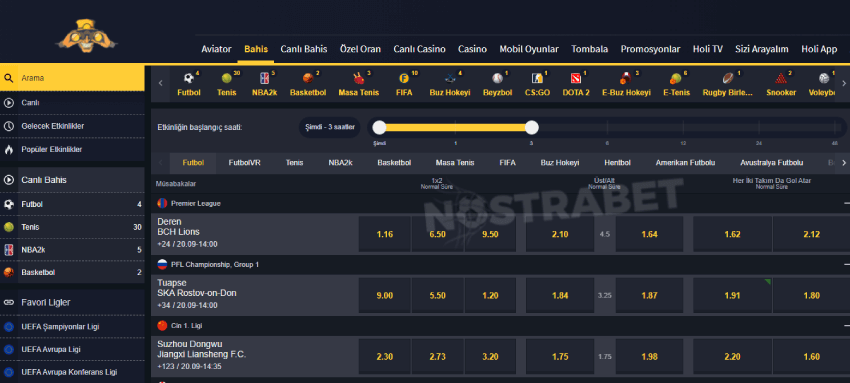Screen dimensions: 850x383
Task: Open the Canlı Casino menu item
Action: tap(419, 49)
